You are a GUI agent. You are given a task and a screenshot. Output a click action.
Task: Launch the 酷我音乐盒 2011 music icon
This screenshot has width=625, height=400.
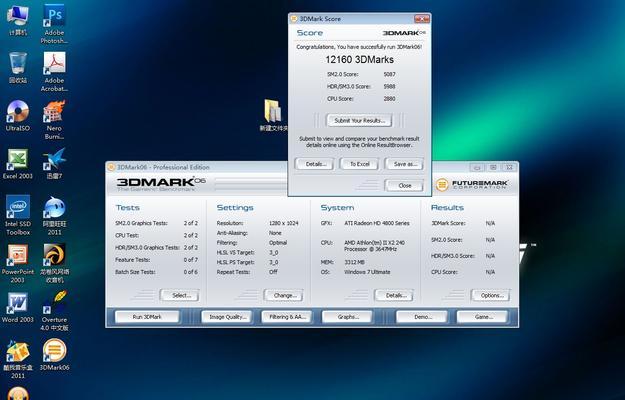[18, 359]
